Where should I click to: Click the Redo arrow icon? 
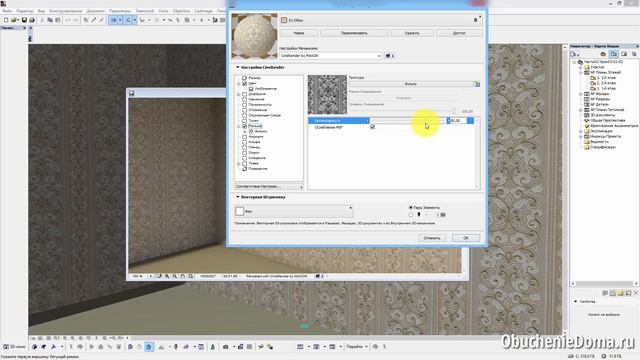[x=76, y=20]
